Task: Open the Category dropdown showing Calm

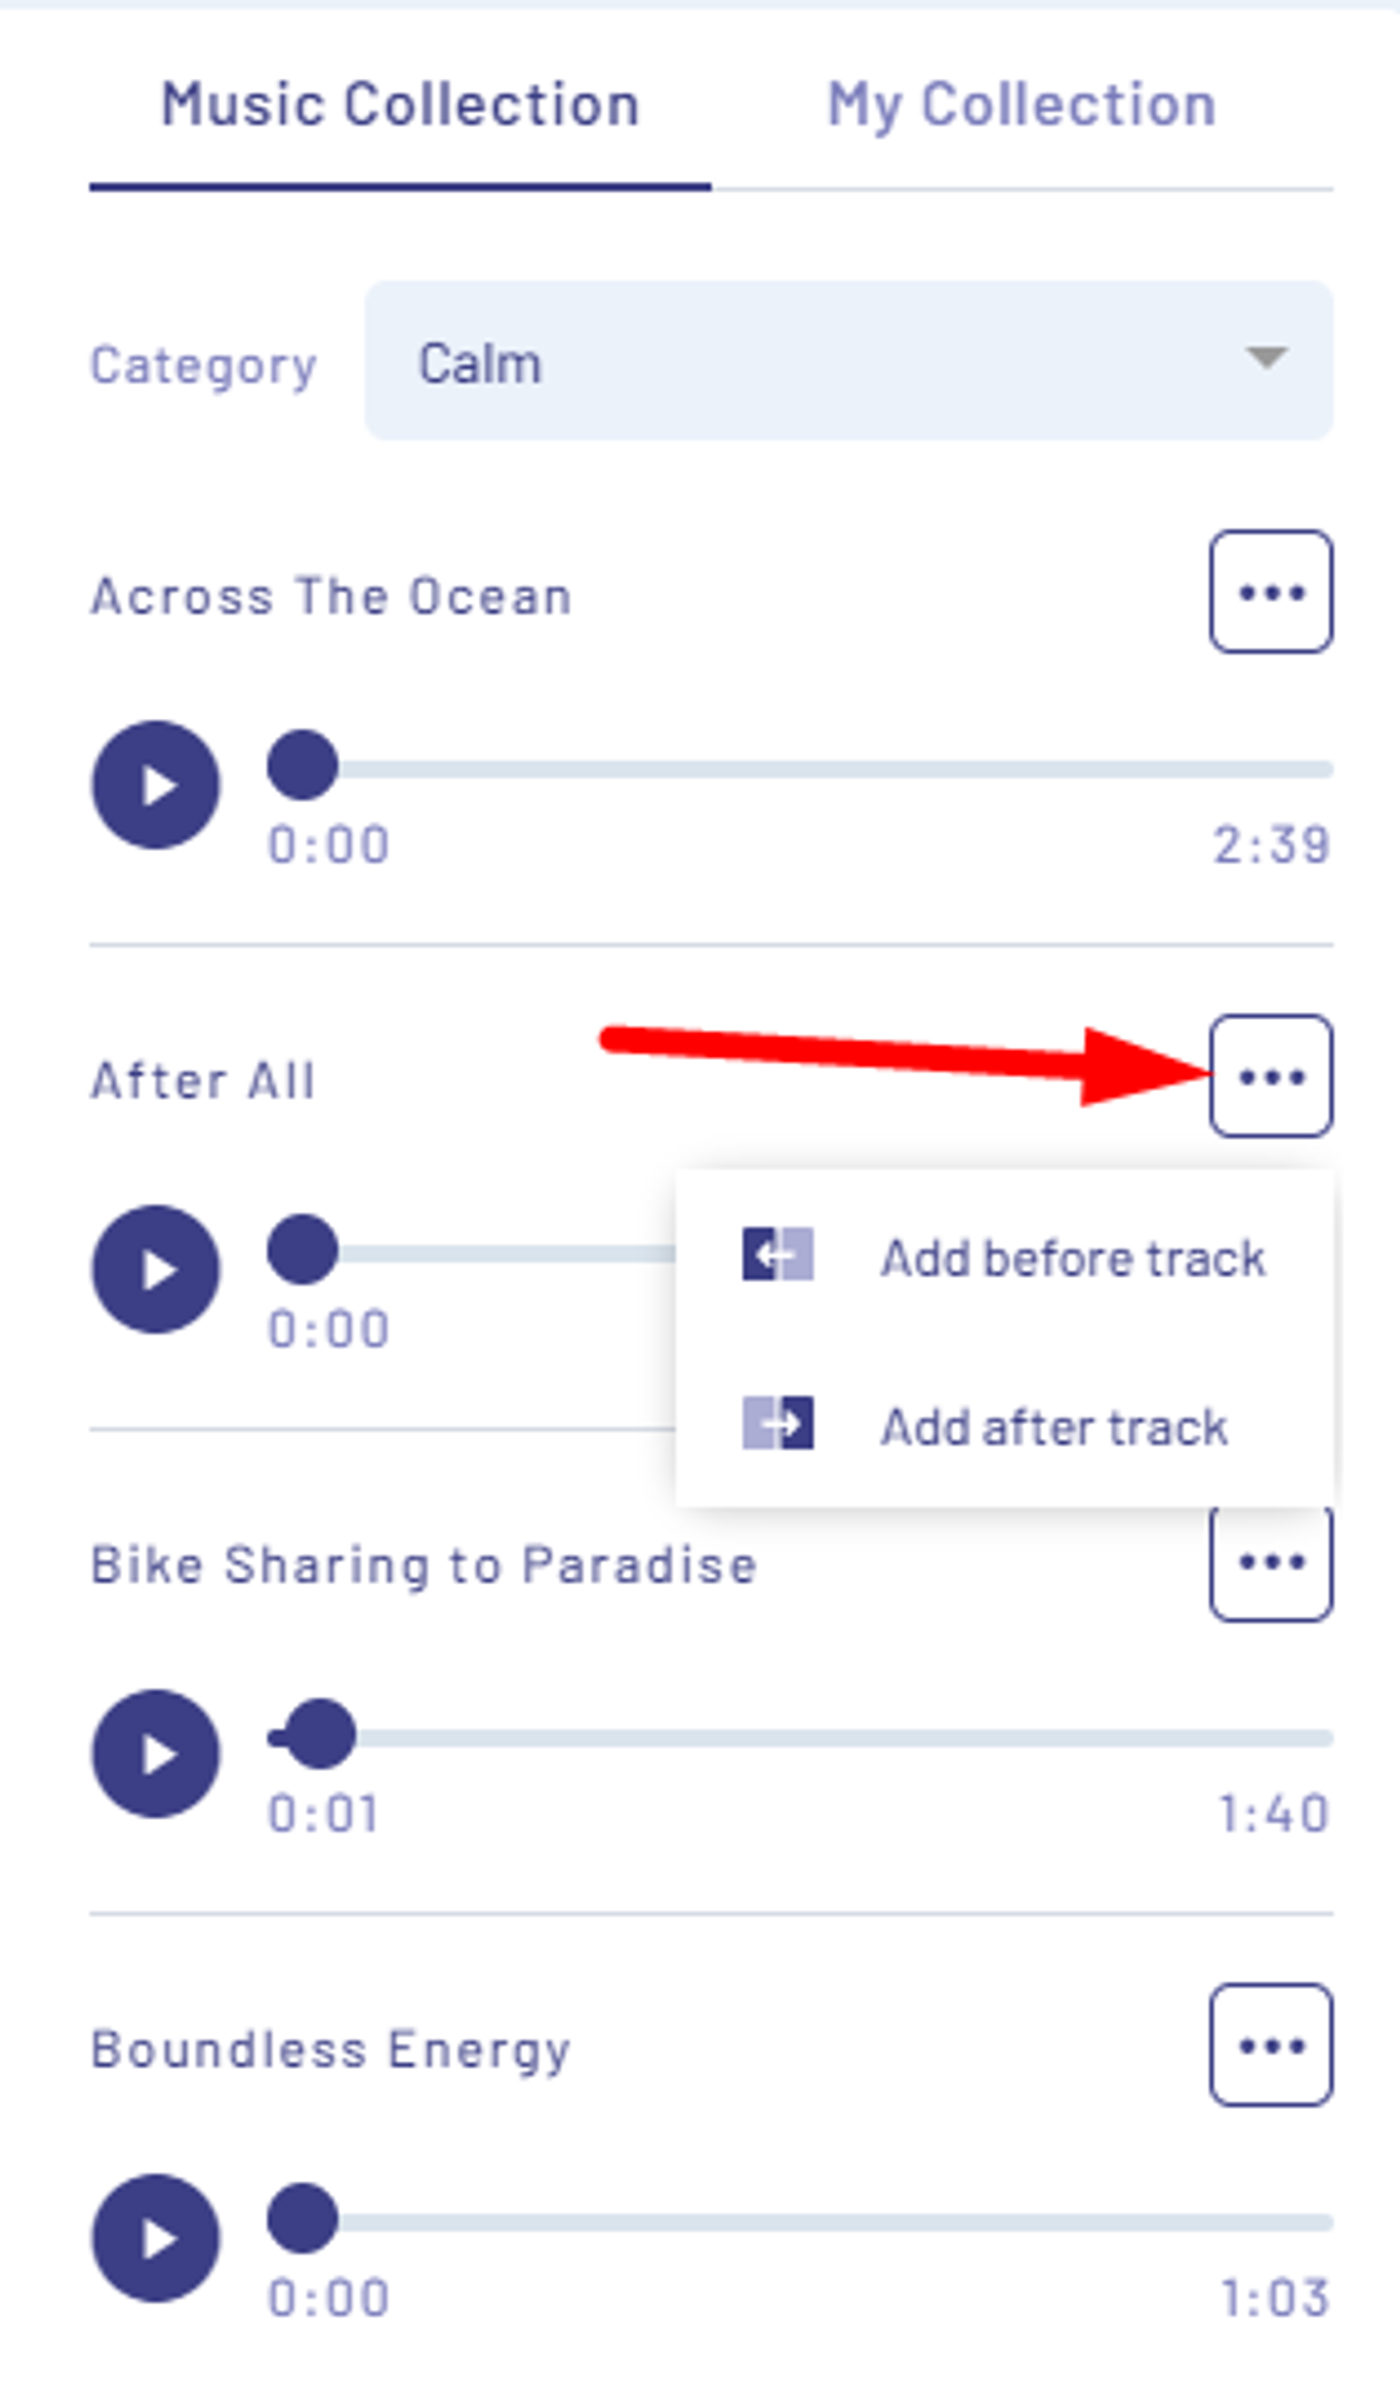Action: [x=848, y=361]
